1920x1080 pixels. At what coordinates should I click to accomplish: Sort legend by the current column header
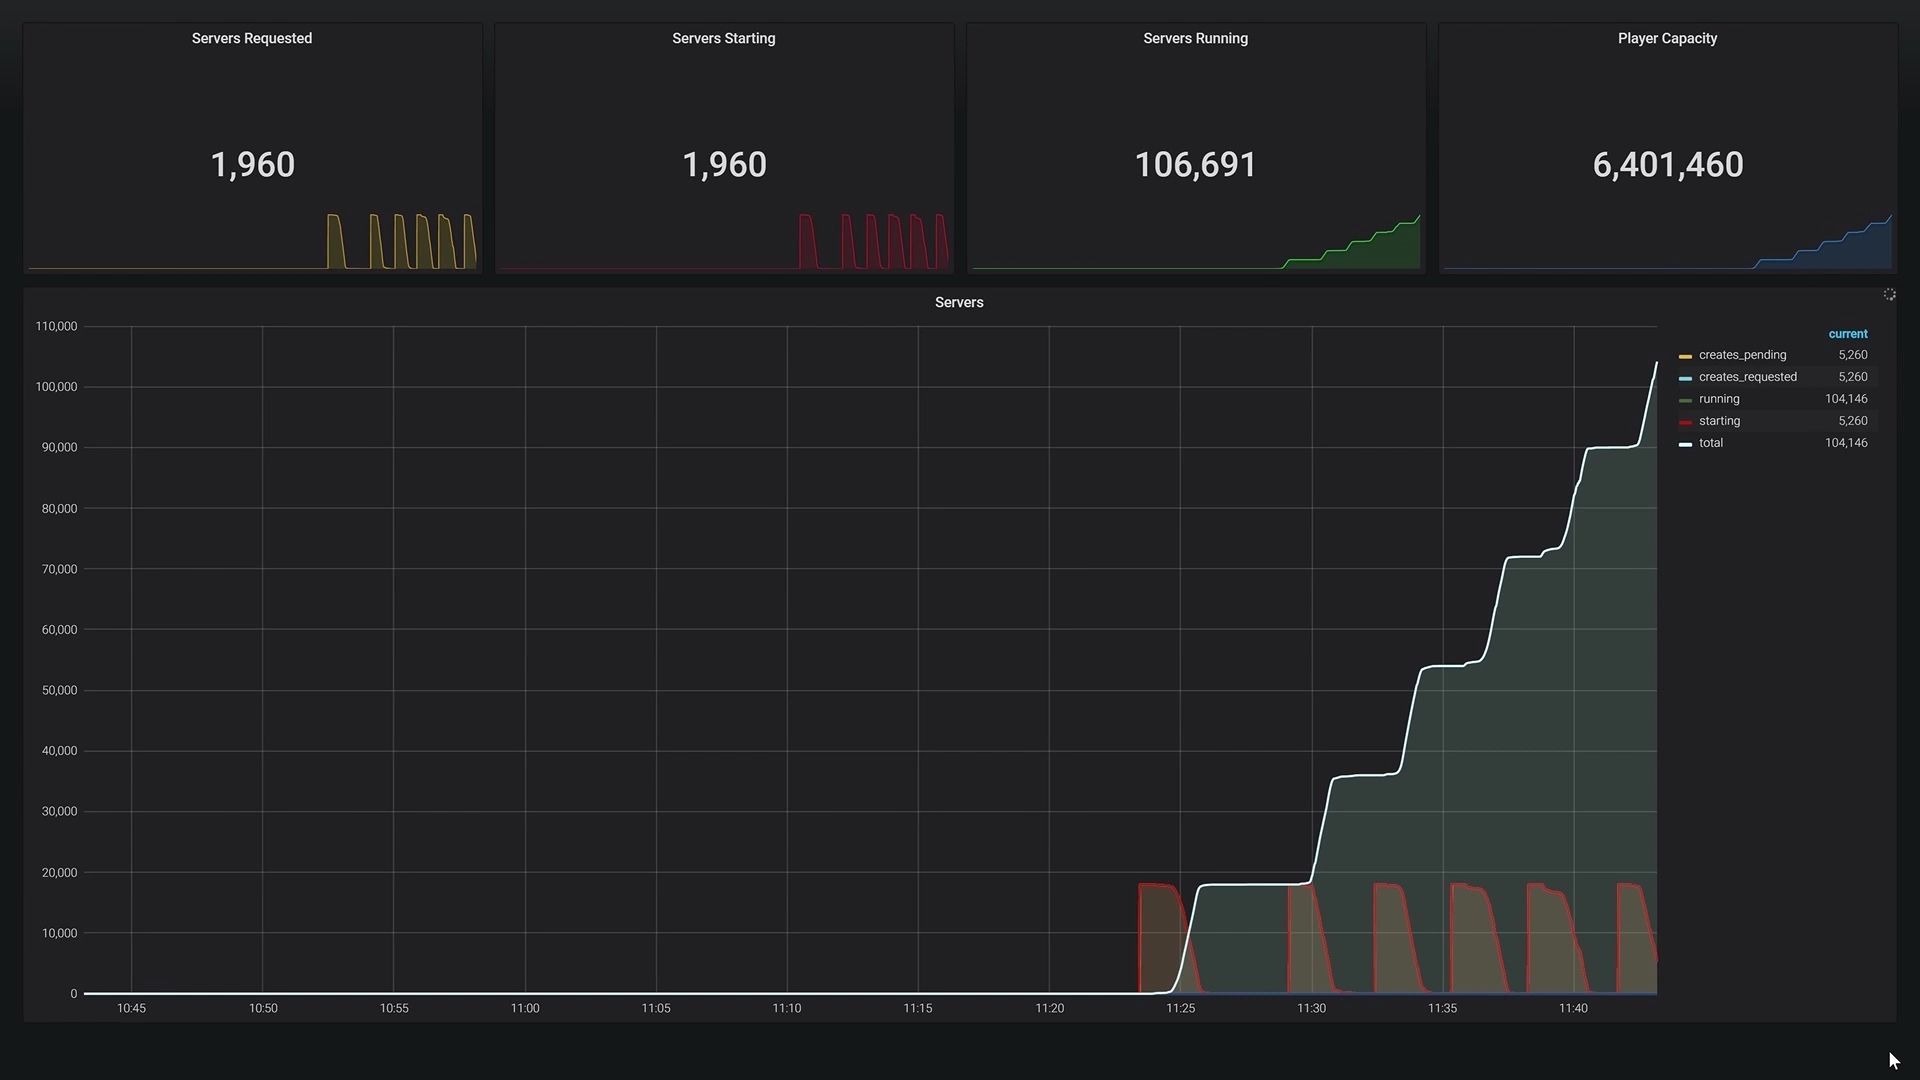1848,334
